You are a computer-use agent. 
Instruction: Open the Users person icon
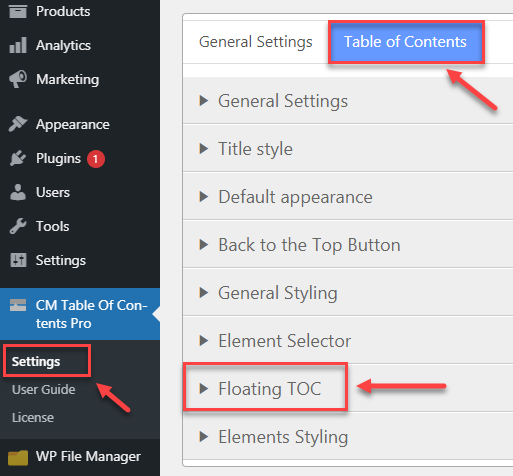(18, 192)
